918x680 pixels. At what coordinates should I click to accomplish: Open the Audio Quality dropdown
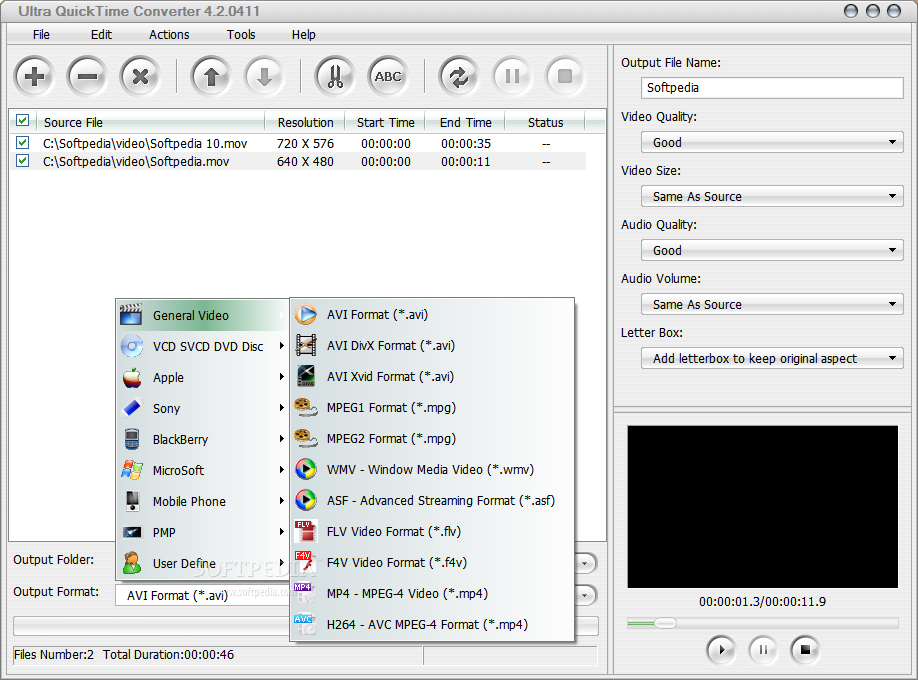tap(772, 250)
